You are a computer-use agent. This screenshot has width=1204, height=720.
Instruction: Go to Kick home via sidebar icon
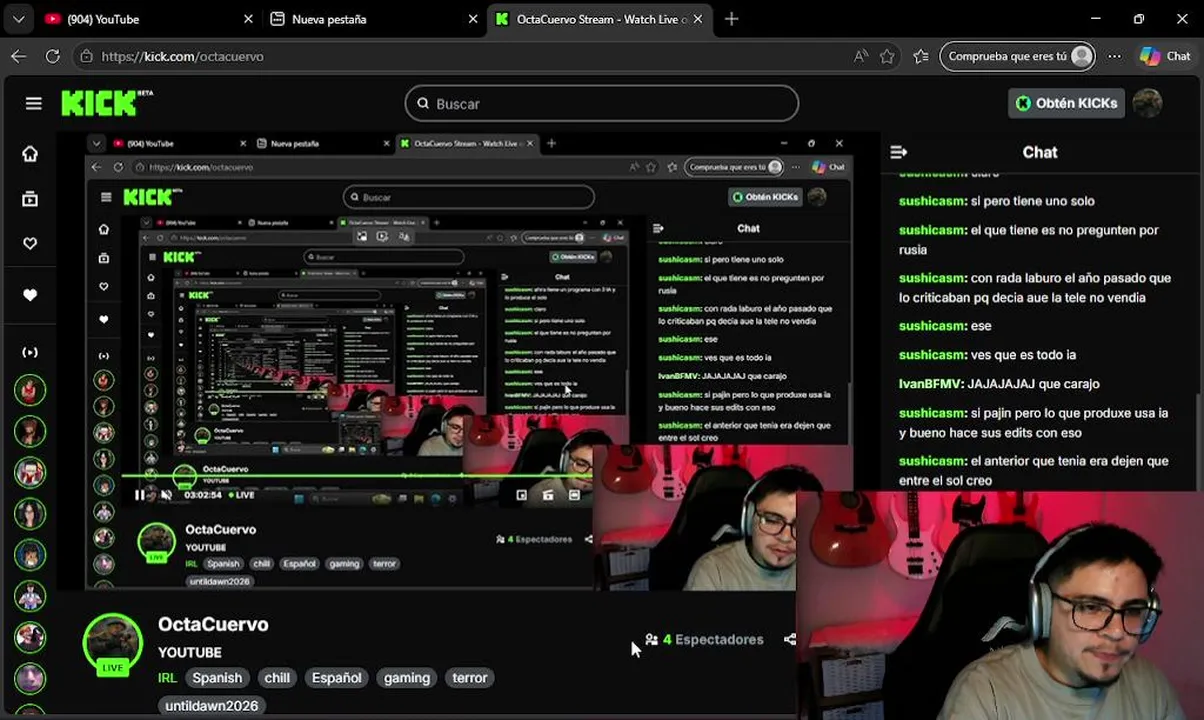[30, 153]
